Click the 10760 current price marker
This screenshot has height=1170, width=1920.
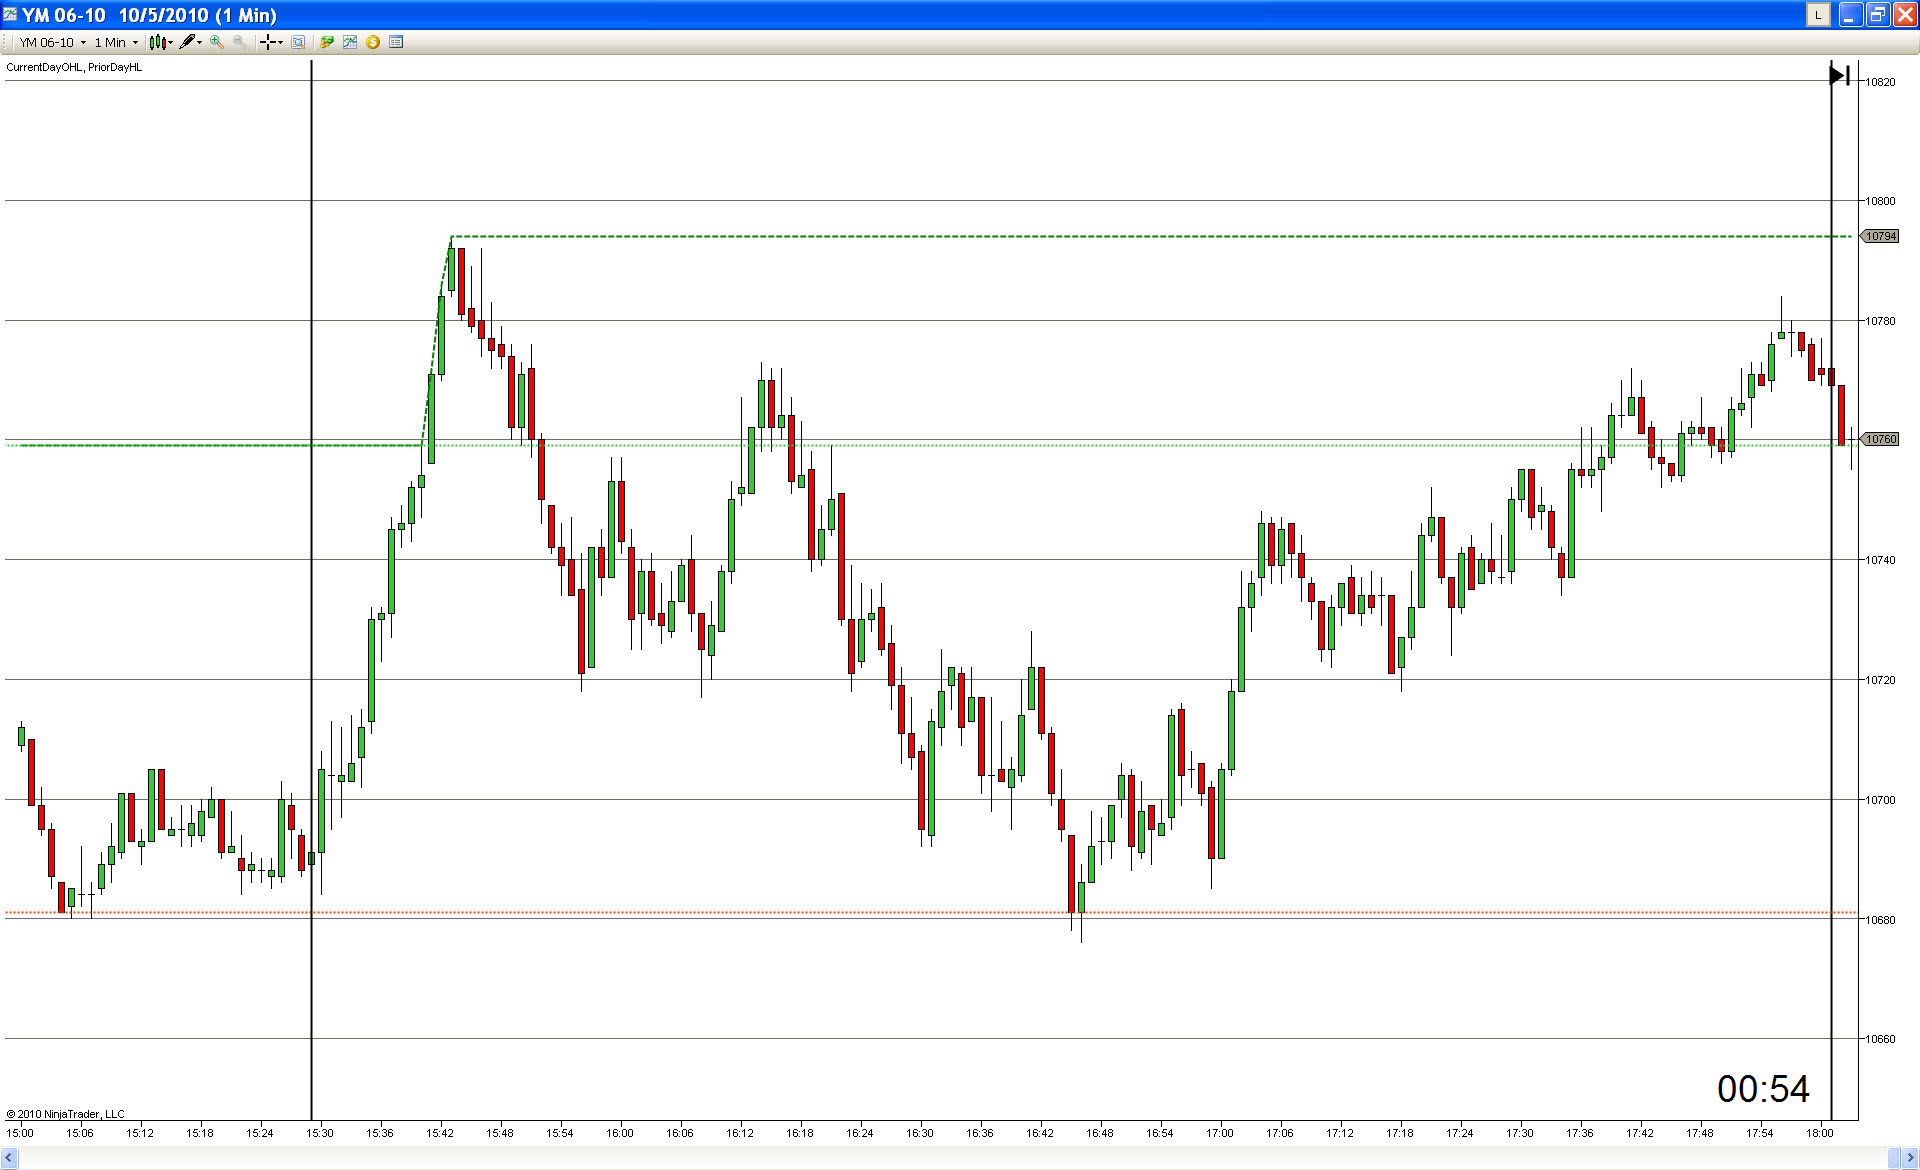pos(1880,439)
